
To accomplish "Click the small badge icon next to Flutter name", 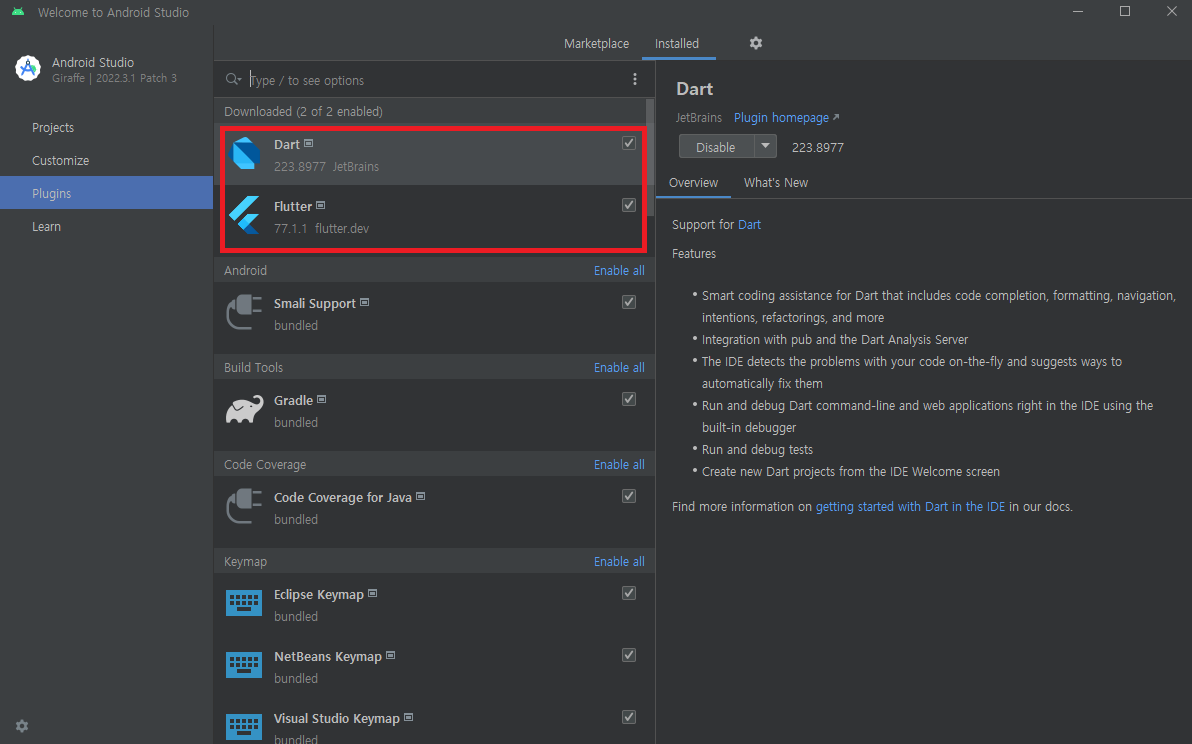I will 321,205.
